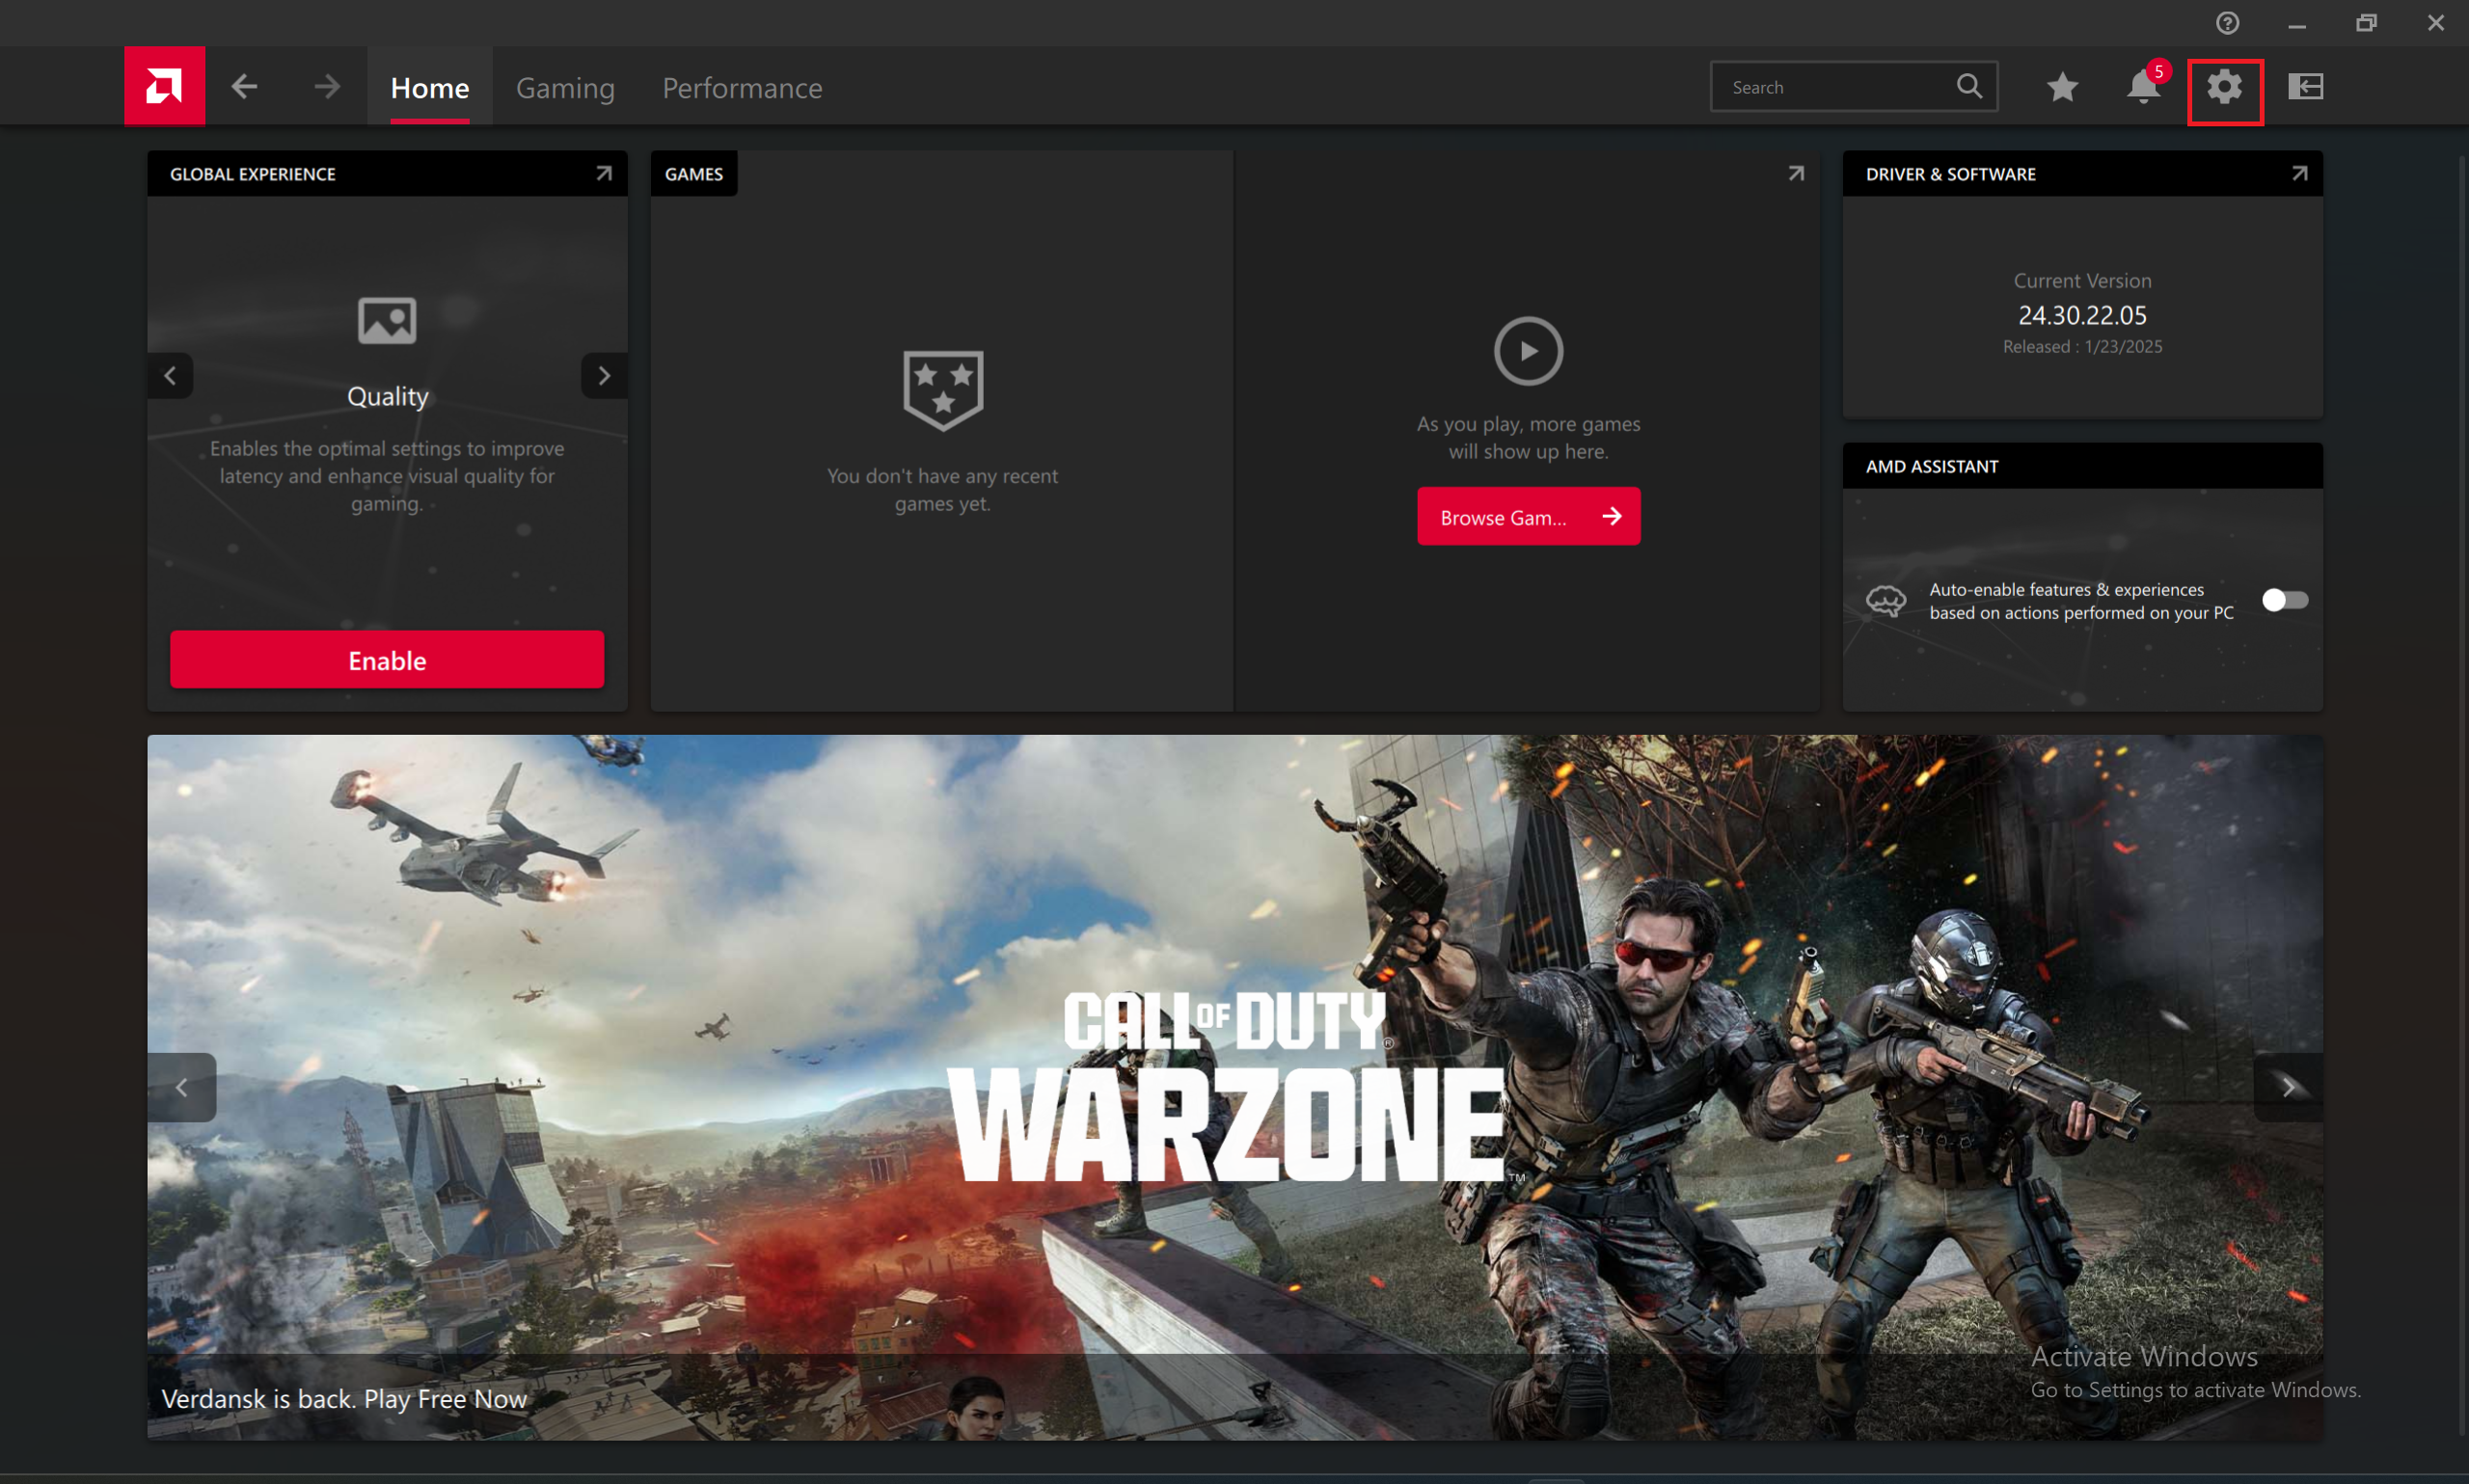Click the AMD ASSISTANT heading

(1931, 466)
